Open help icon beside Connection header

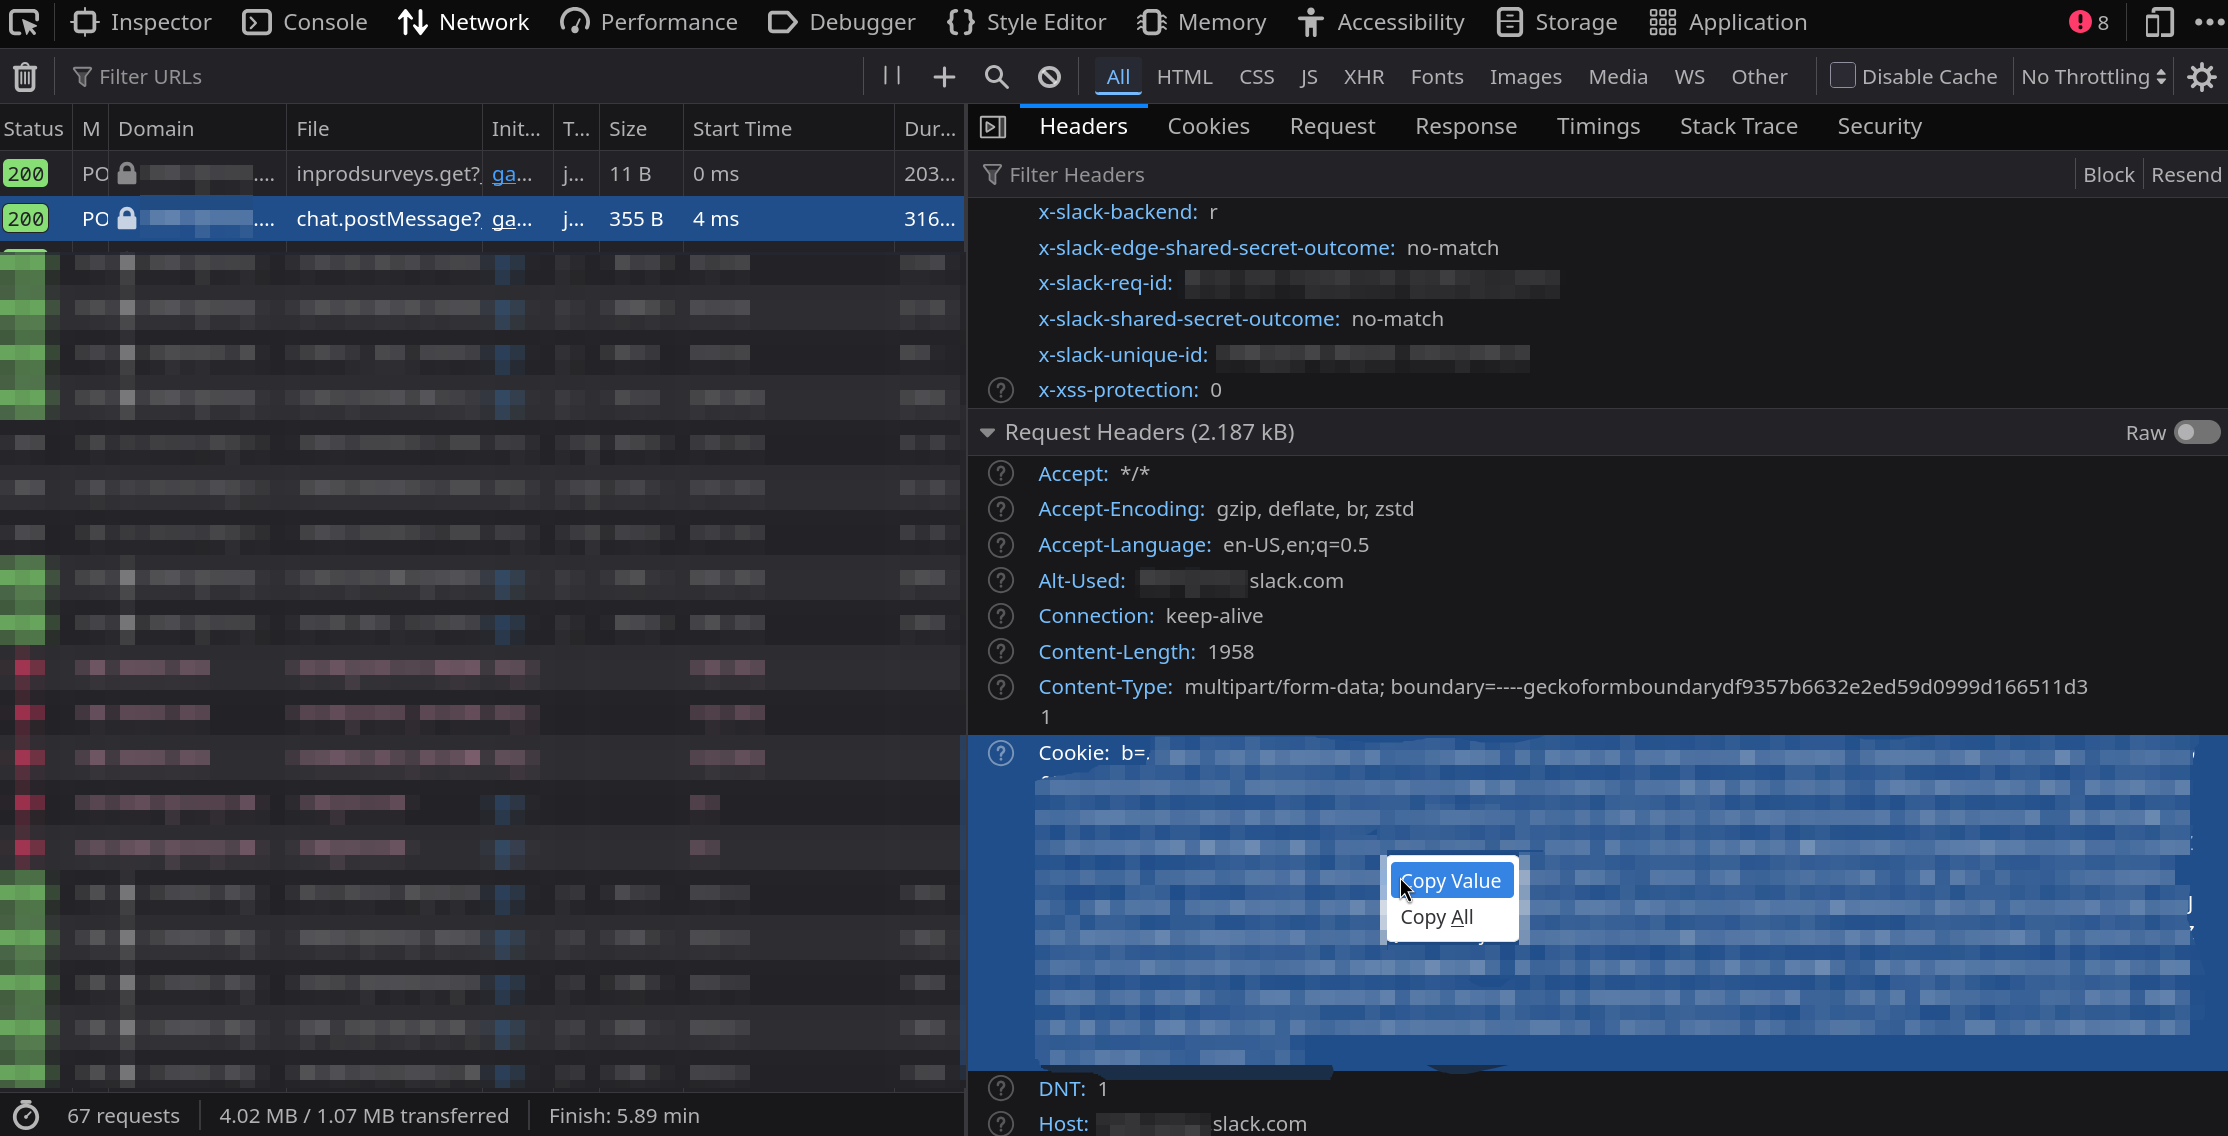coord(1001,616)
